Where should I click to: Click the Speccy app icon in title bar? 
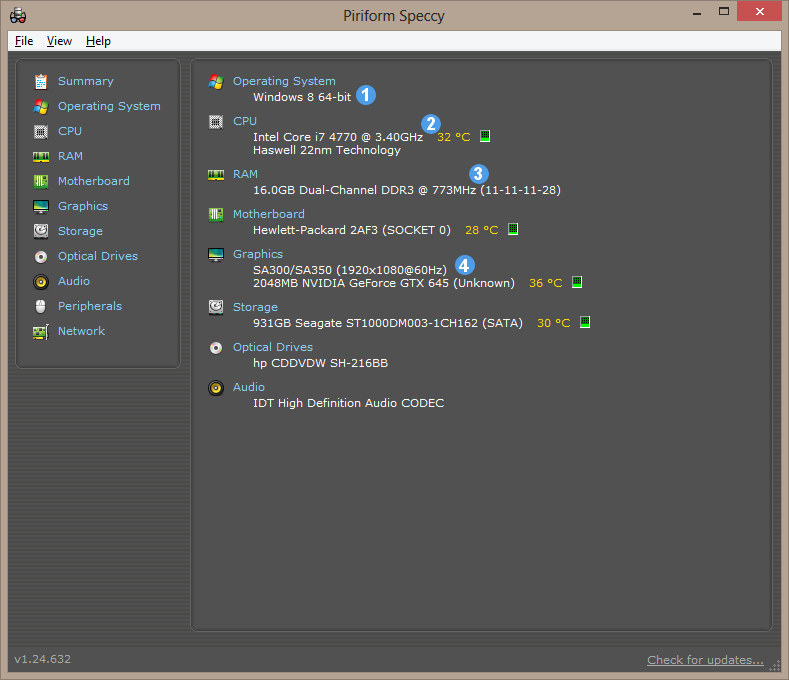(x=18, y=16)
